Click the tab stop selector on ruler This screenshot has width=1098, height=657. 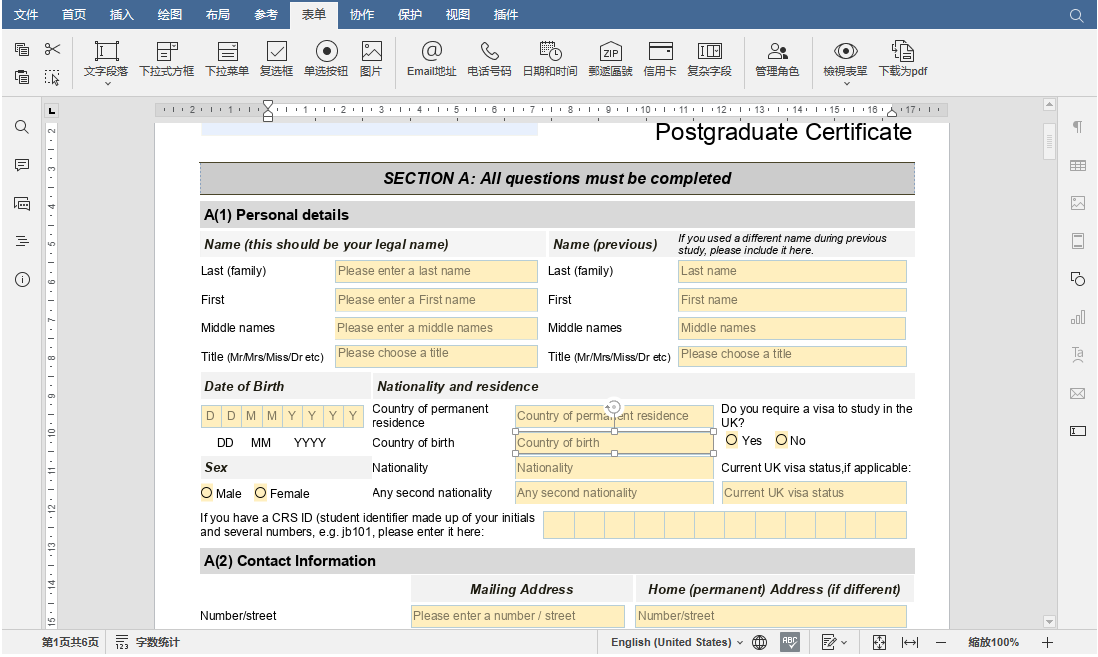(52, 110)
